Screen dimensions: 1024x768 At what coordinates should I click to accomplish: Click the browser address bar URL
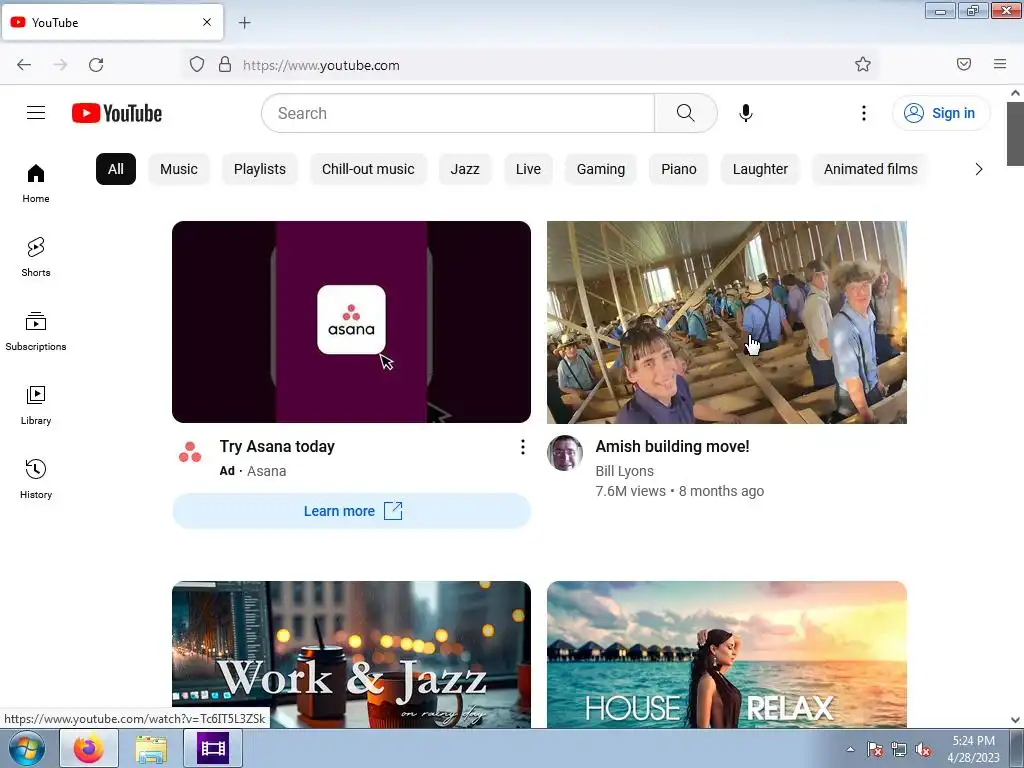click(321, 65)
